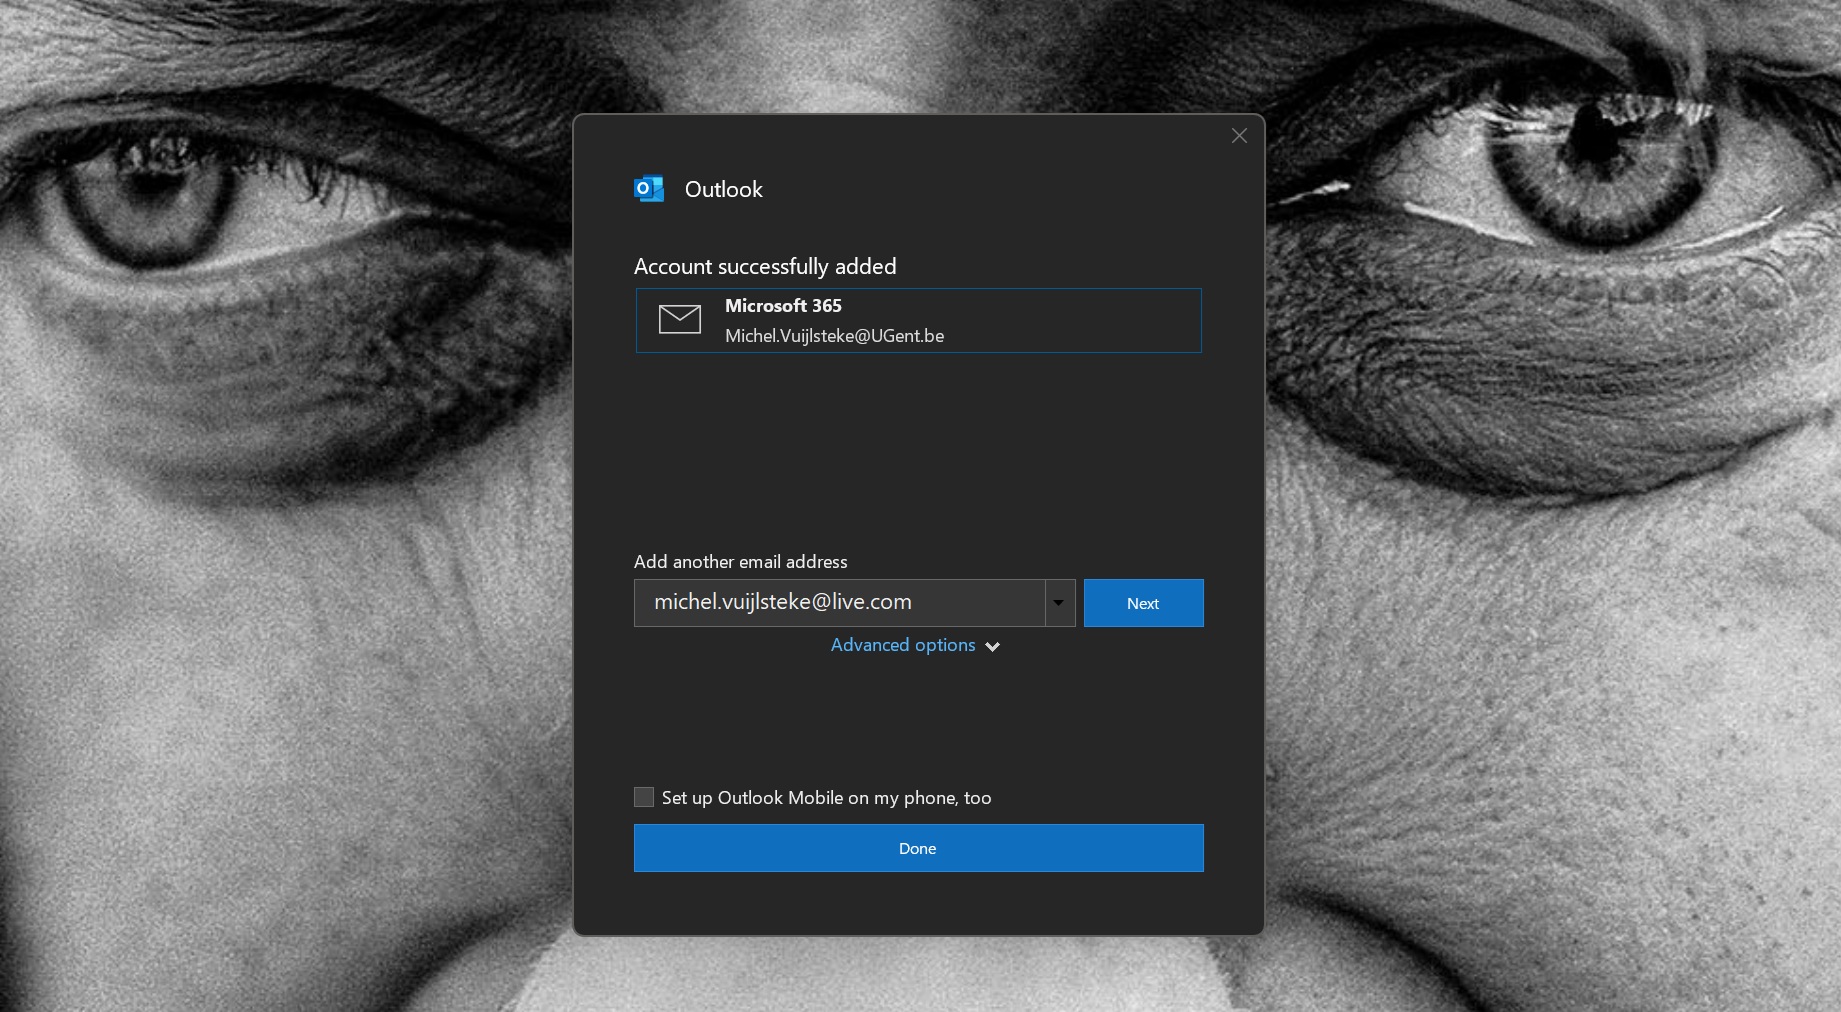Click the Advanced options link text
This screenshot has height=1012, width=1841.
(902, 645)
